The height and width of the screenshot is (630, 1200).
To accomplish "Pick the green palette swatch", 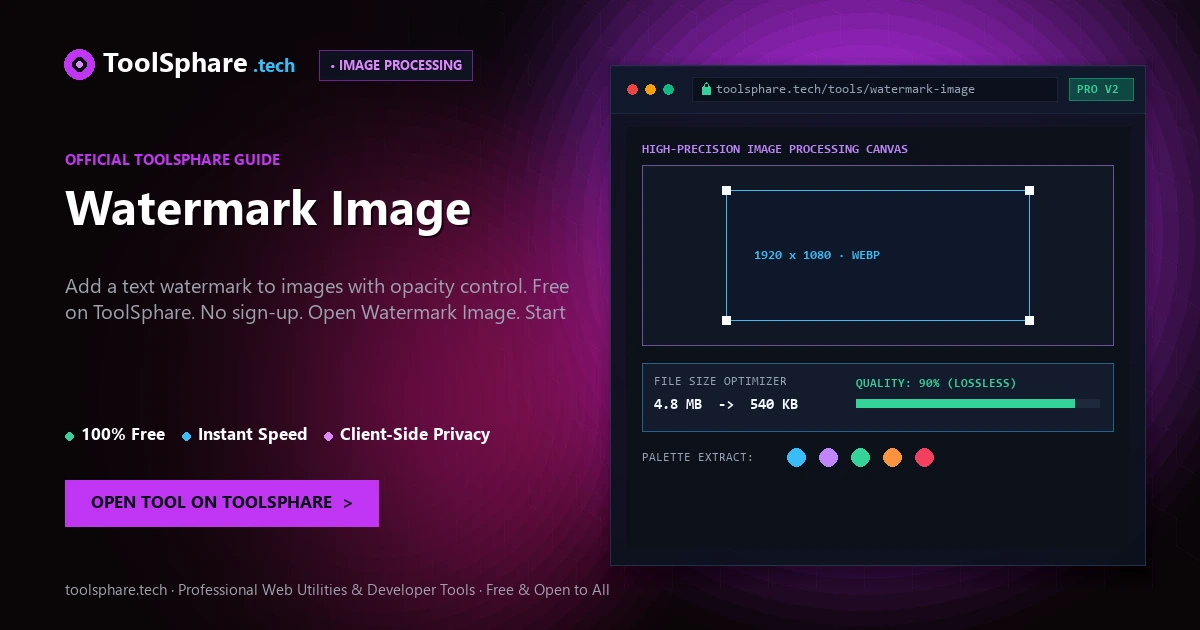I will [860, 457].
